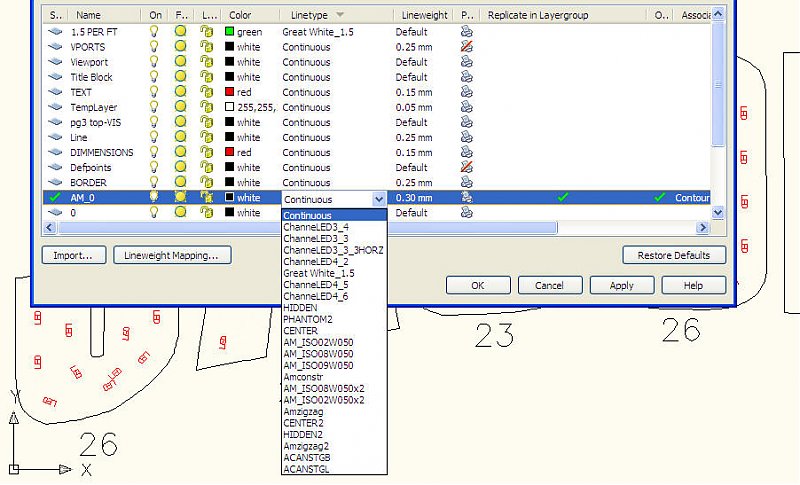This screenshot has width=800, height=485.
Task: Toggle the On lightbulb for pg3 top-VIS layer
Action: coord(155,122)
